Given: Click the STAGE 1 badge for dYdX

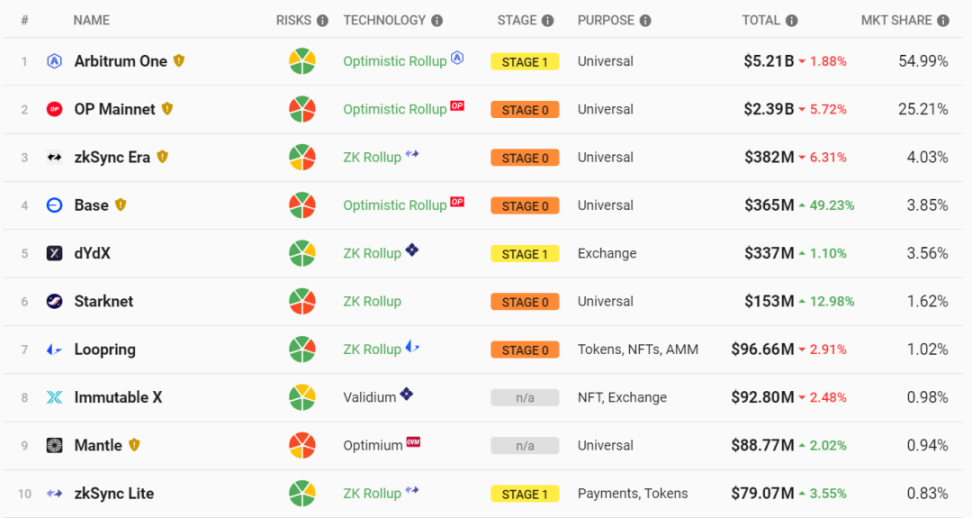Looking at the screenshot, I should click(525, 254).
